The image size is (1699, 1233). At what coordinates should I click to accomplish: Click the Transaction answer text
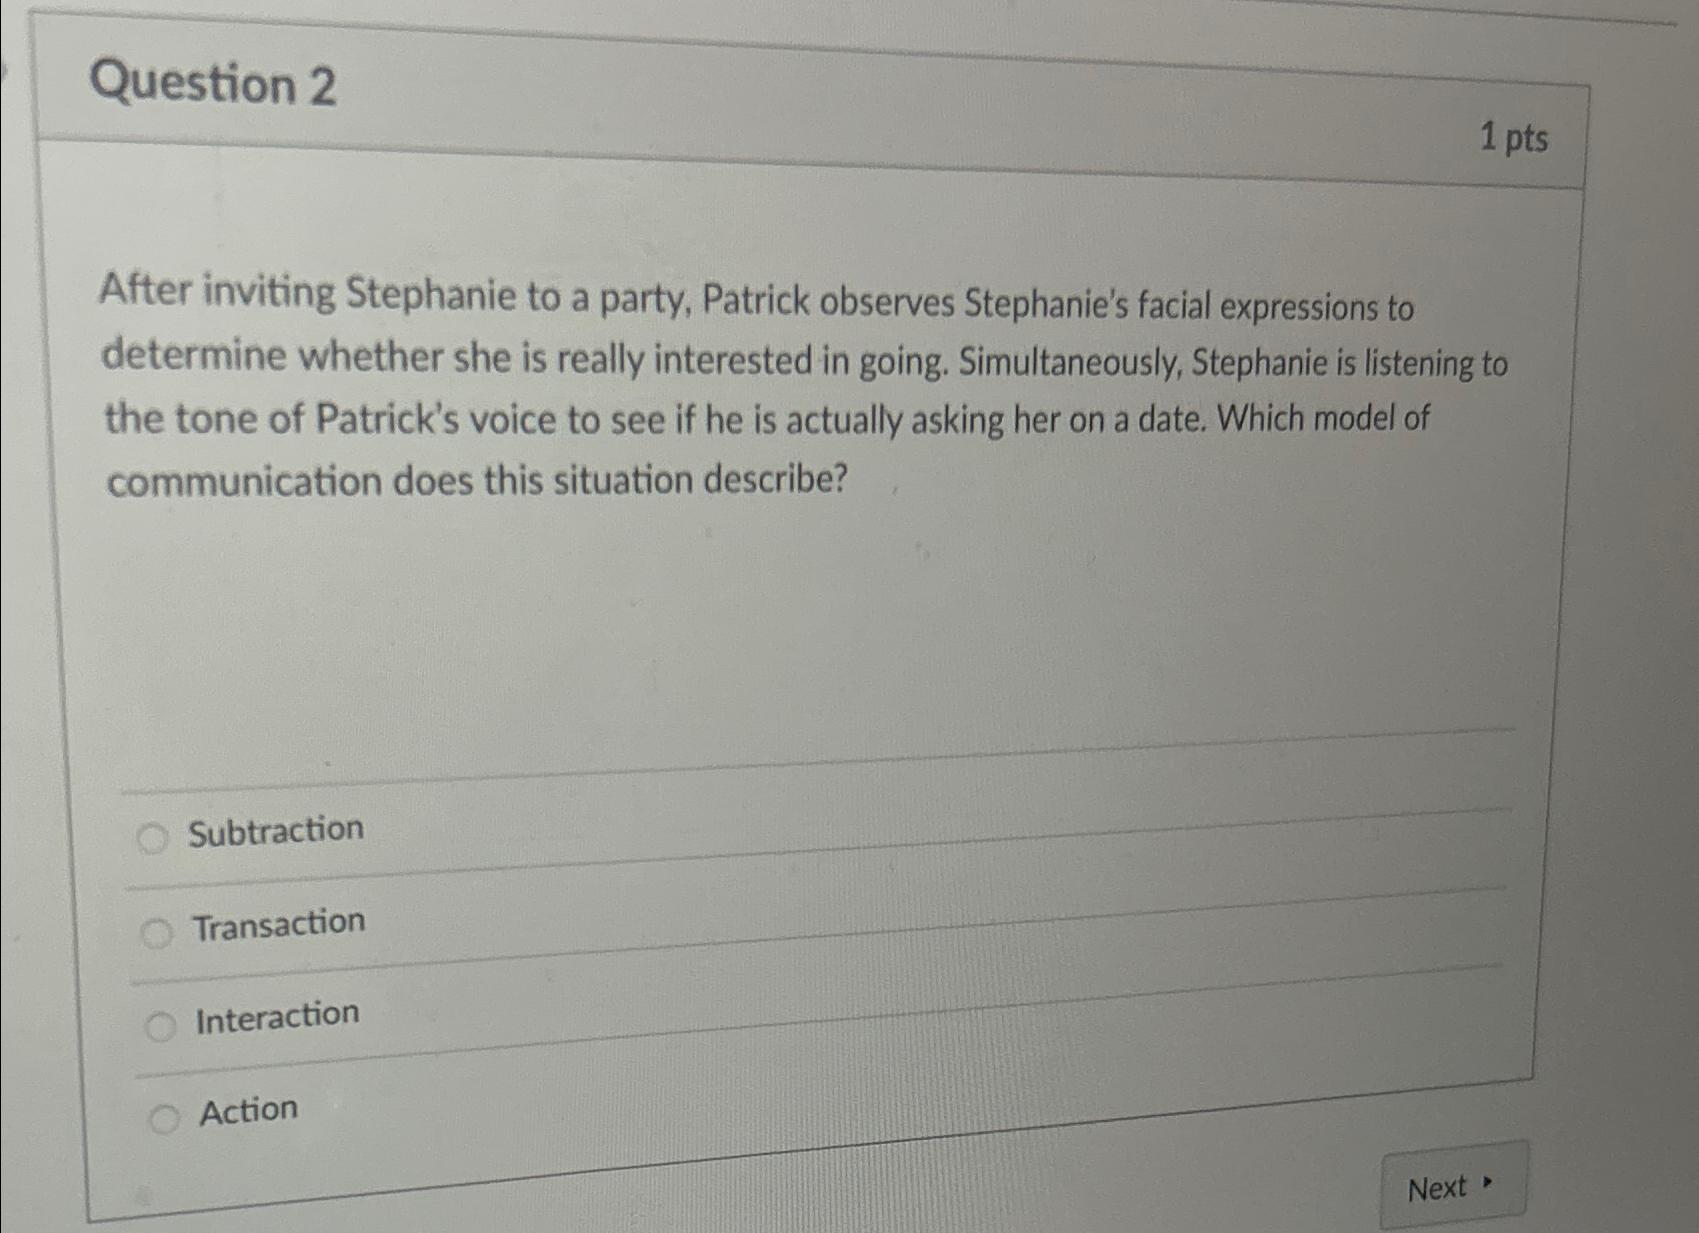pos(280,923)
